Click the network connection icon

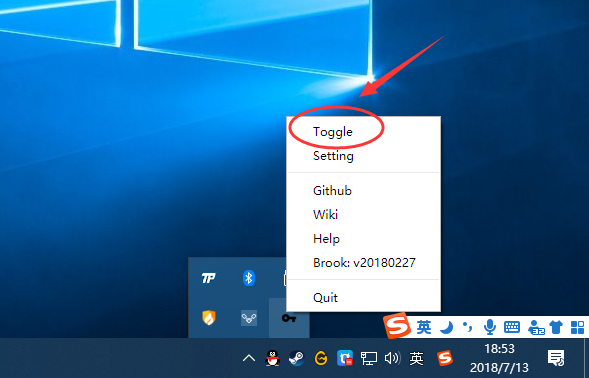(x=369, y=358)
